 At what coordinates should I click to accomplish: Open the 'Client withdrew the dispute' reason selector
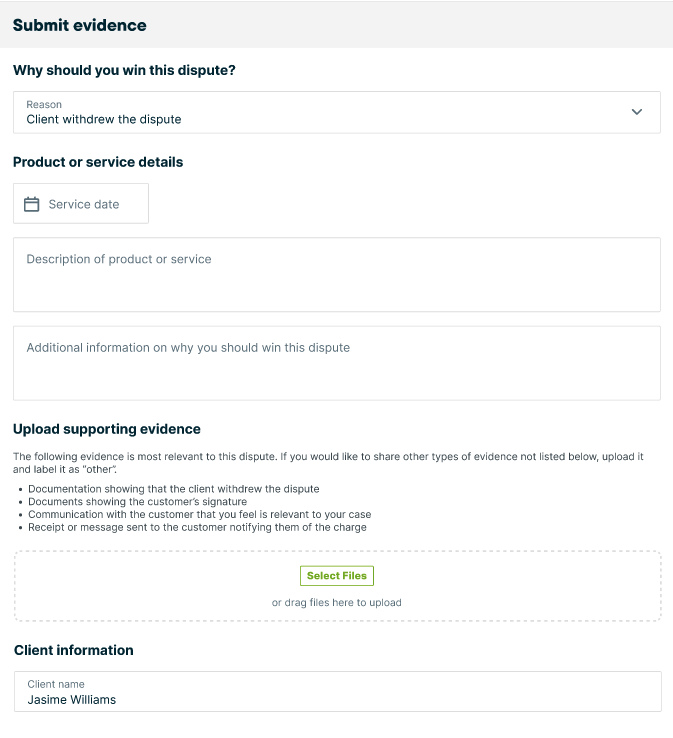pos(336,112)
